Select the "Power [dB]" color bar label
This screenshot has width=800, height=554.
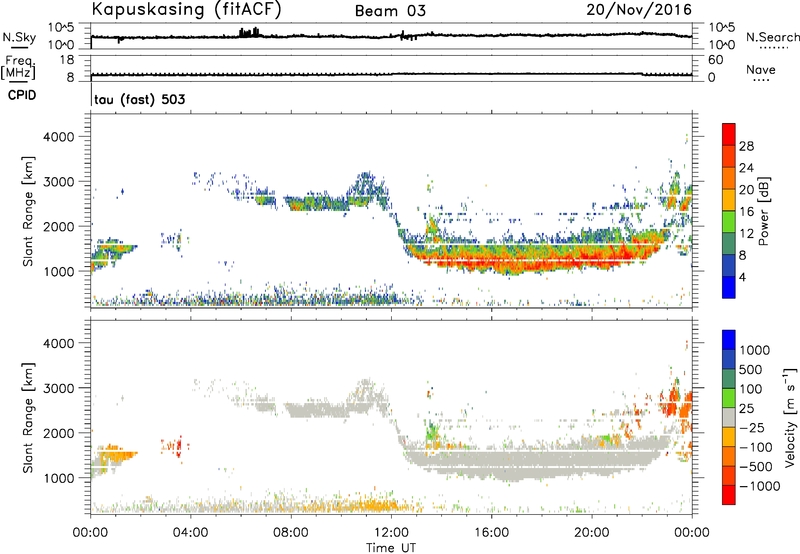click(763, 211)
